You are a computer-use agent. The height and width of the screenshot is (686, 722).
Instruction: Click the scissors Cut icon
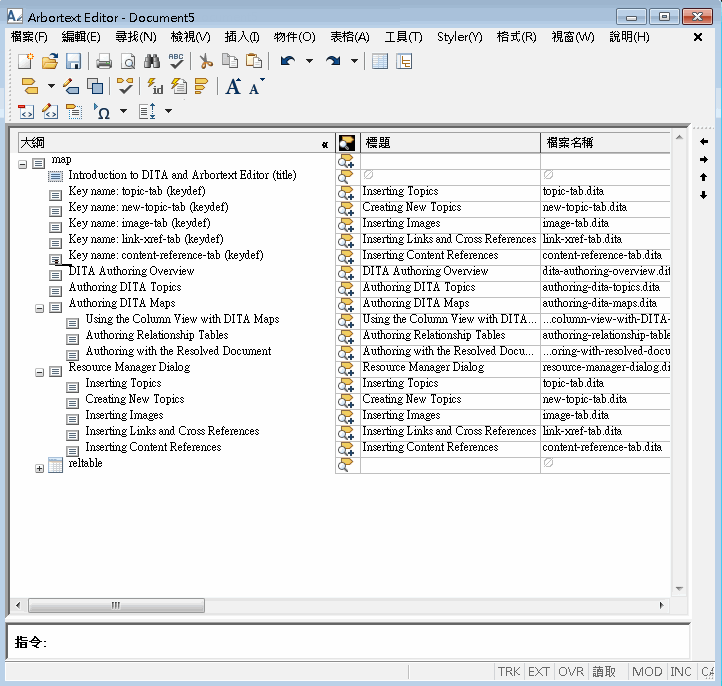pos(206,61)
